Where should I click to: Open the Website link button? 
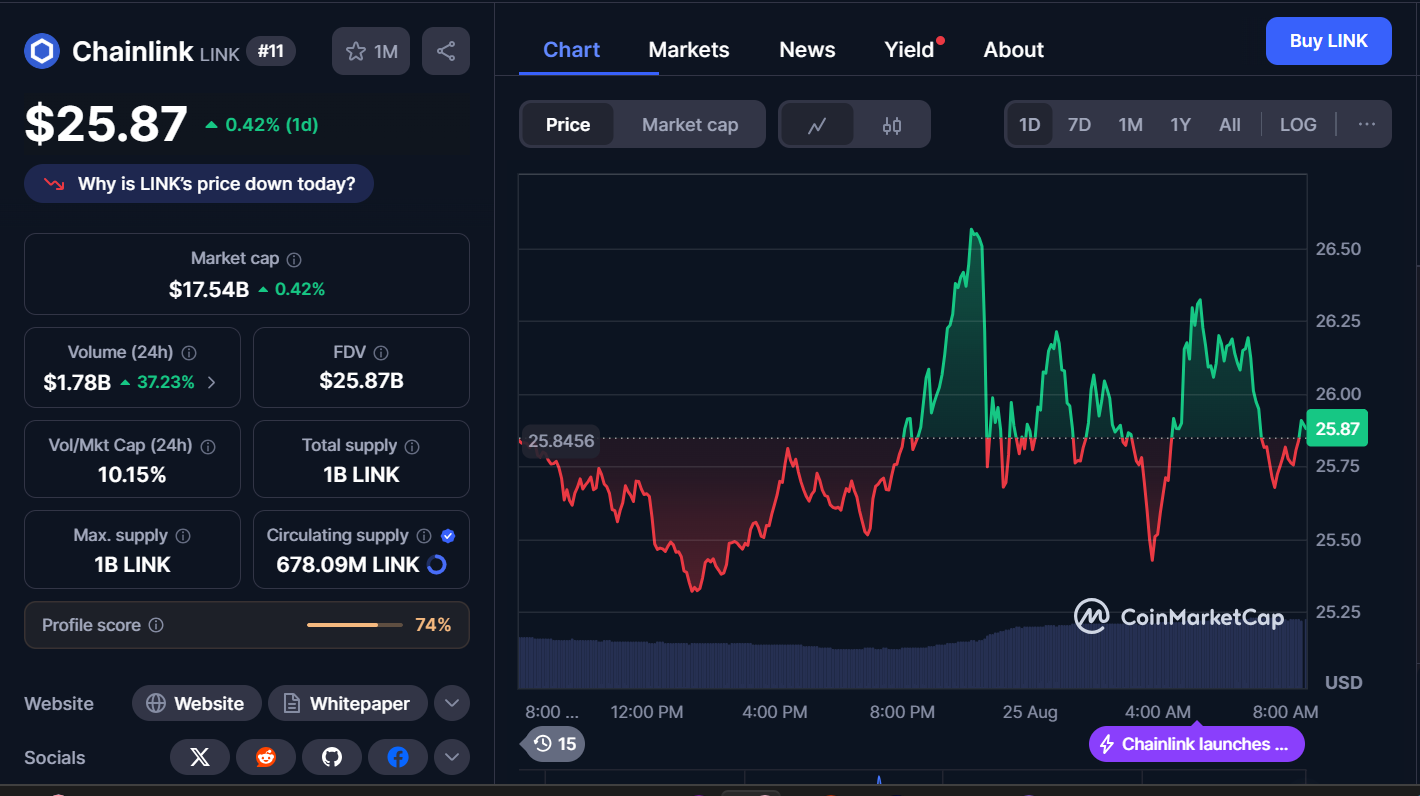[x=196, y=703]
